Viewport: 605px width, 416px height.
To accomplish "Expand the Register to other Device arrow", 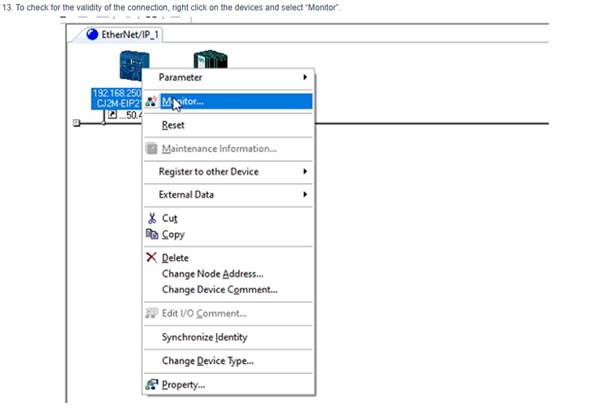I will [x=305, y=171].
